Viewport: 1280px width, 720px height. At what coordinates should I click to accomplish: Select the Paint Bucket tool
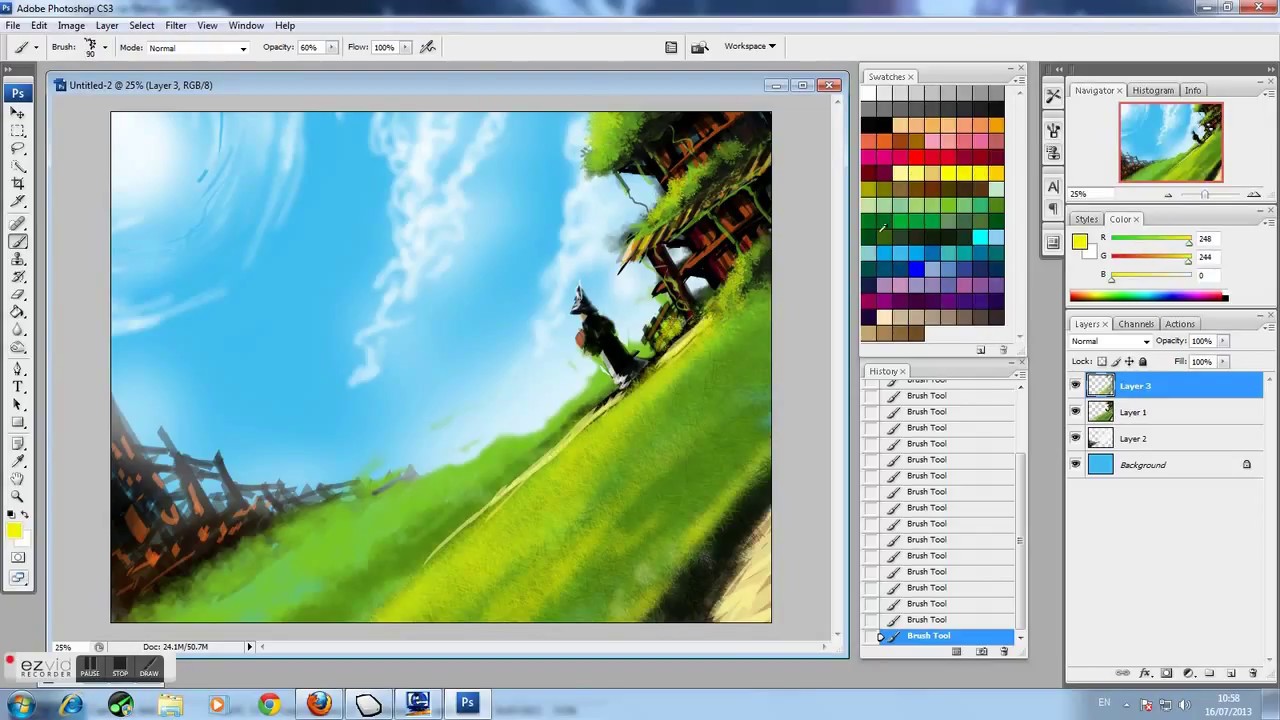pyautogui.click(x=18, y=313)
